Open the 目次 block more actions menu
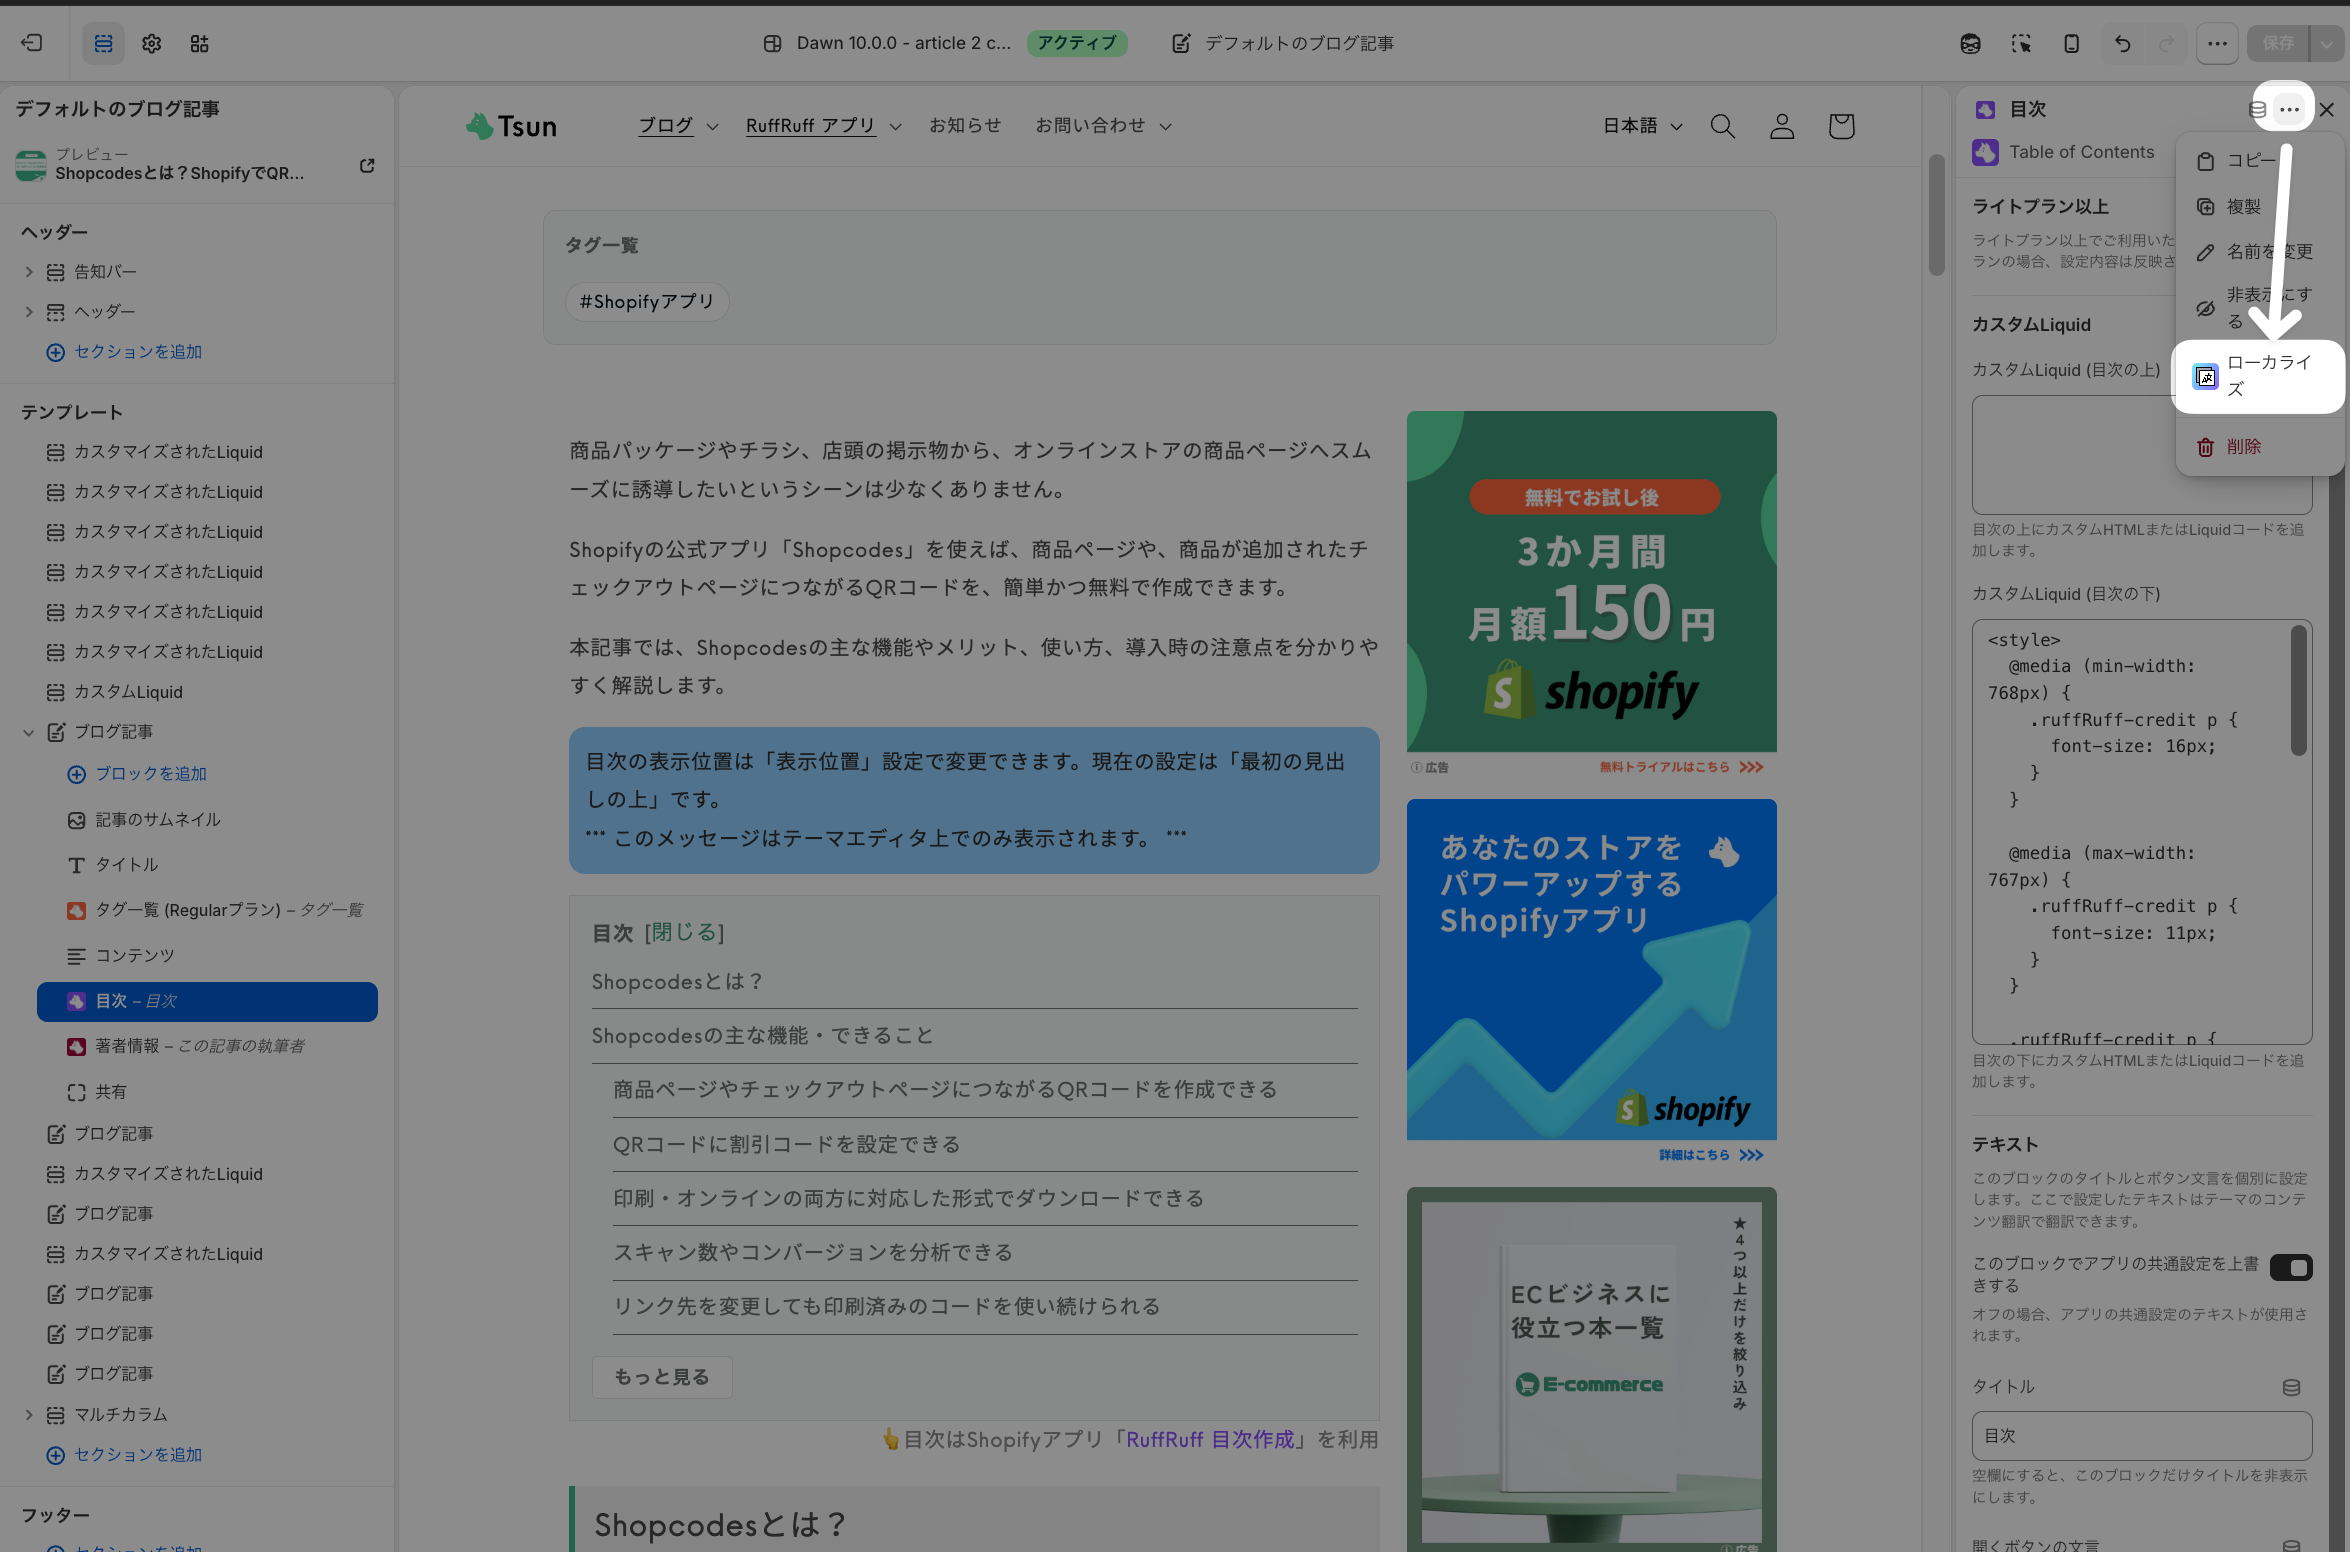Screen dimensions: 2350x1552 pos(2289,109)
